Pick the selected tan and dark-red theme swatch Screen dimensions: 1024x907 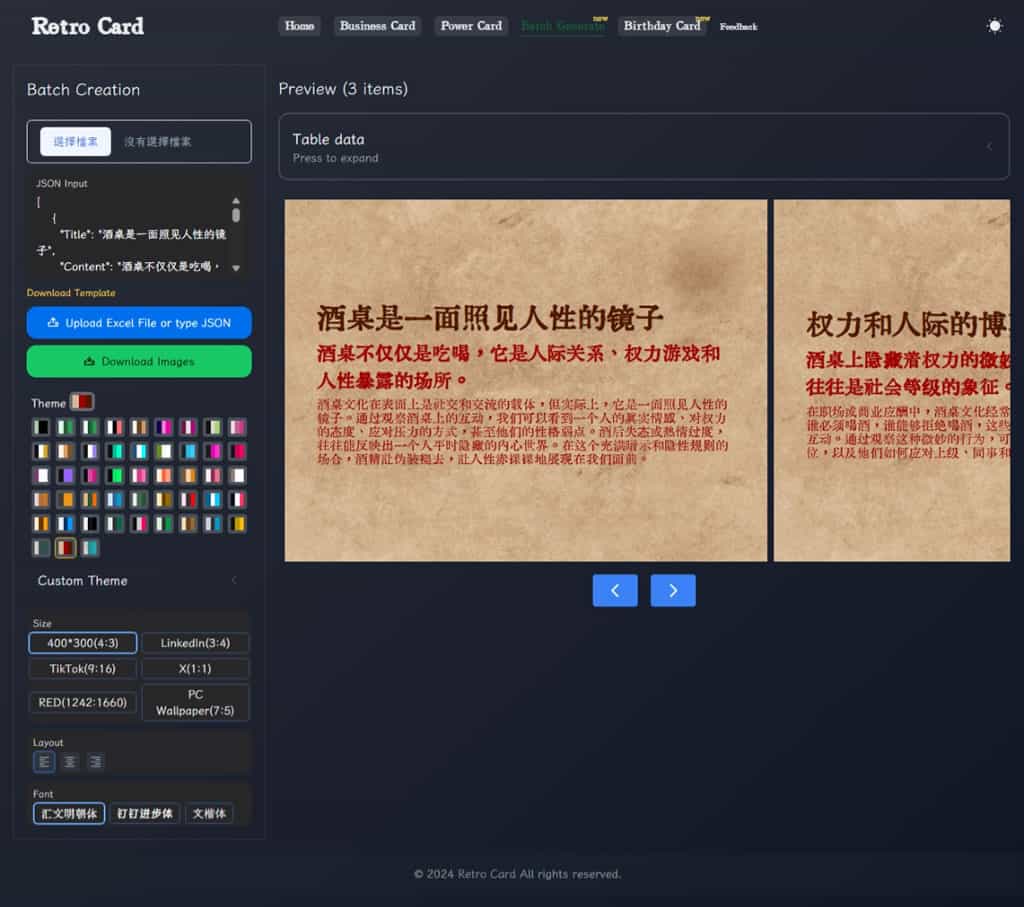click(x=65, y=548)
